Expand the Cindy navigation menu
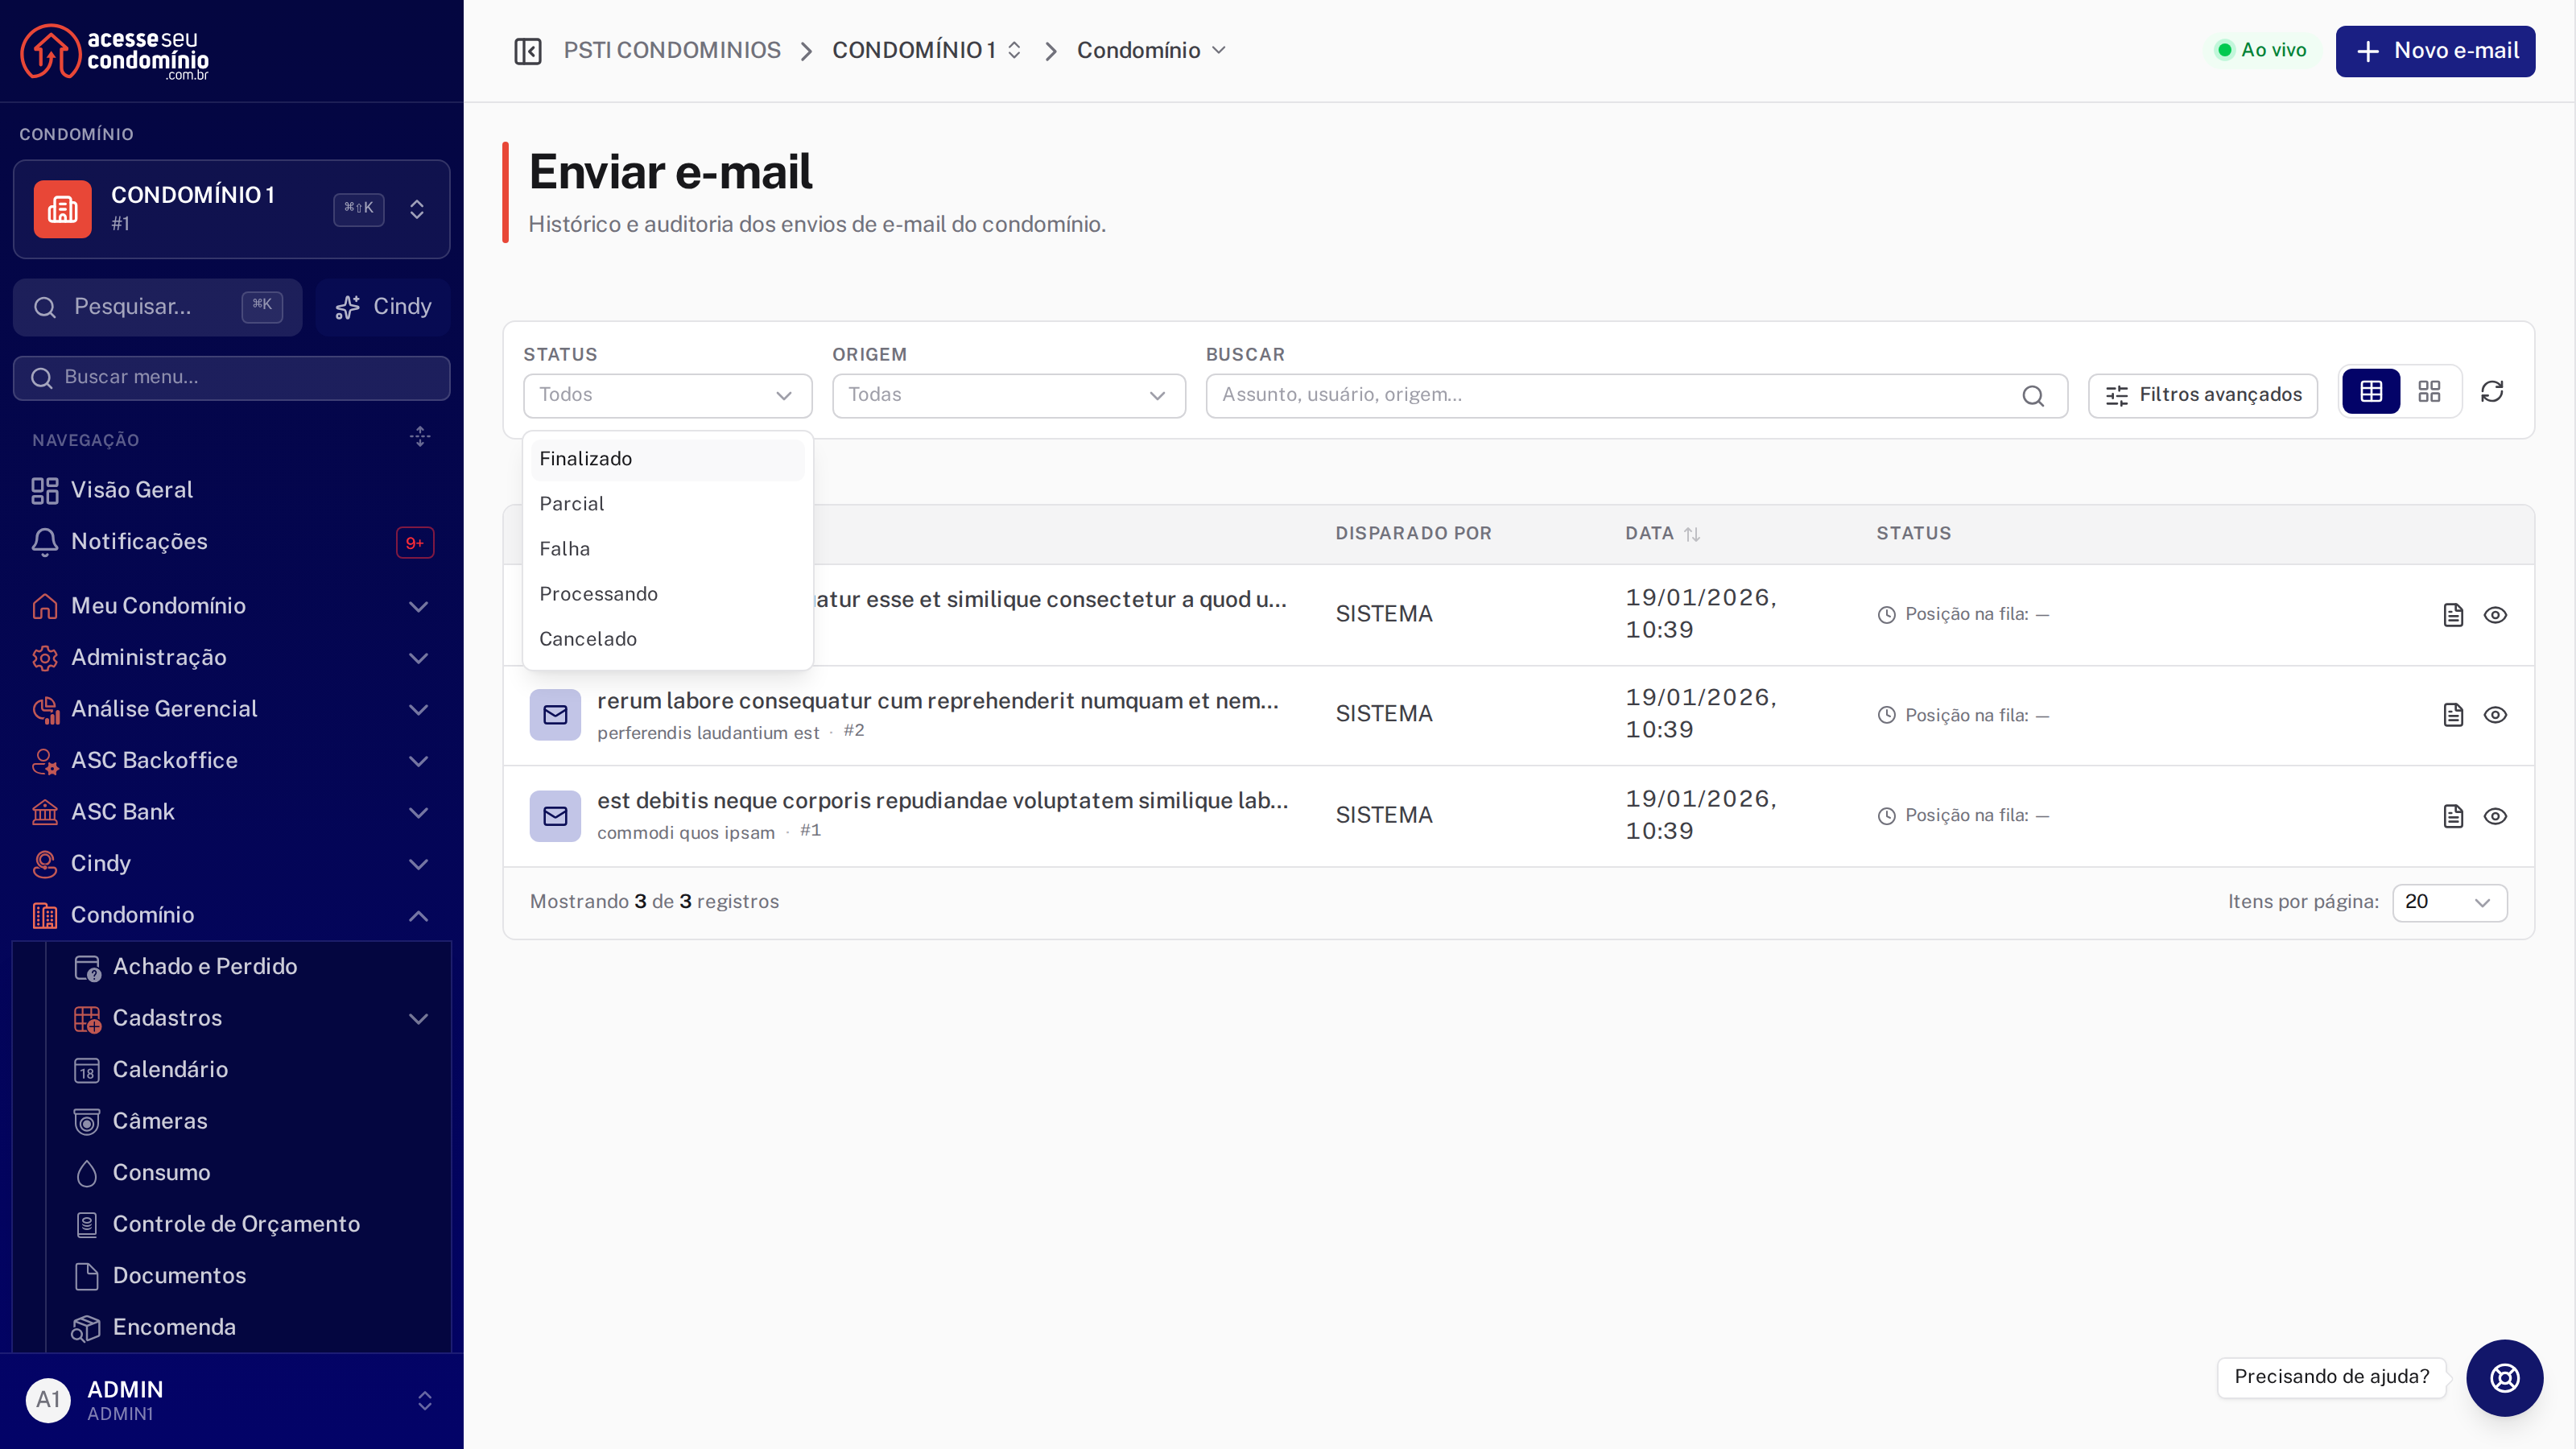The image size is (2576, 1449). coord(231,863)
